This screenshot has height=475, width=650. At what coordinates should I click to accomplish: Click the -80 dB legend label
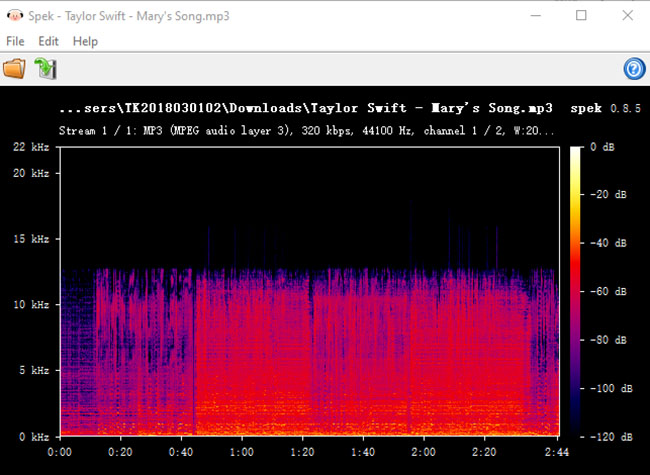608,340
